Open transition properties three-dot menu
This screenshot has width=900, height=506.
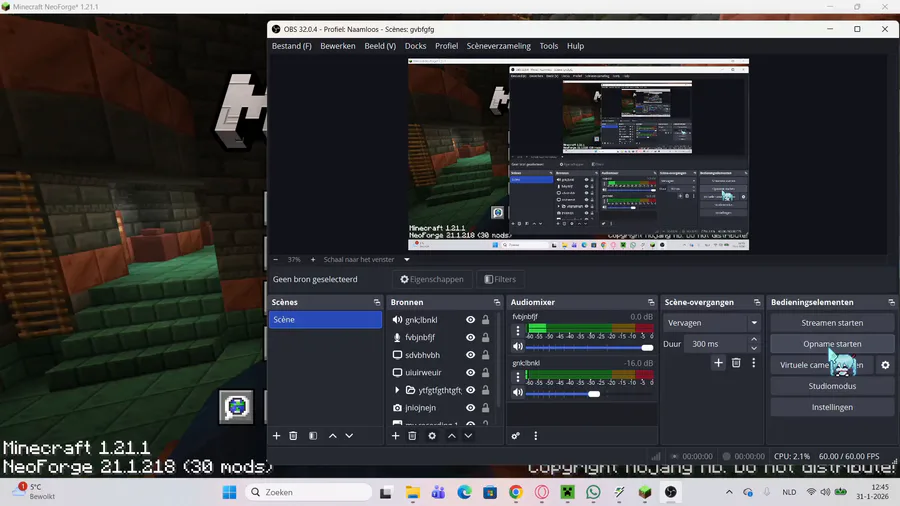[x=754, y=363]
